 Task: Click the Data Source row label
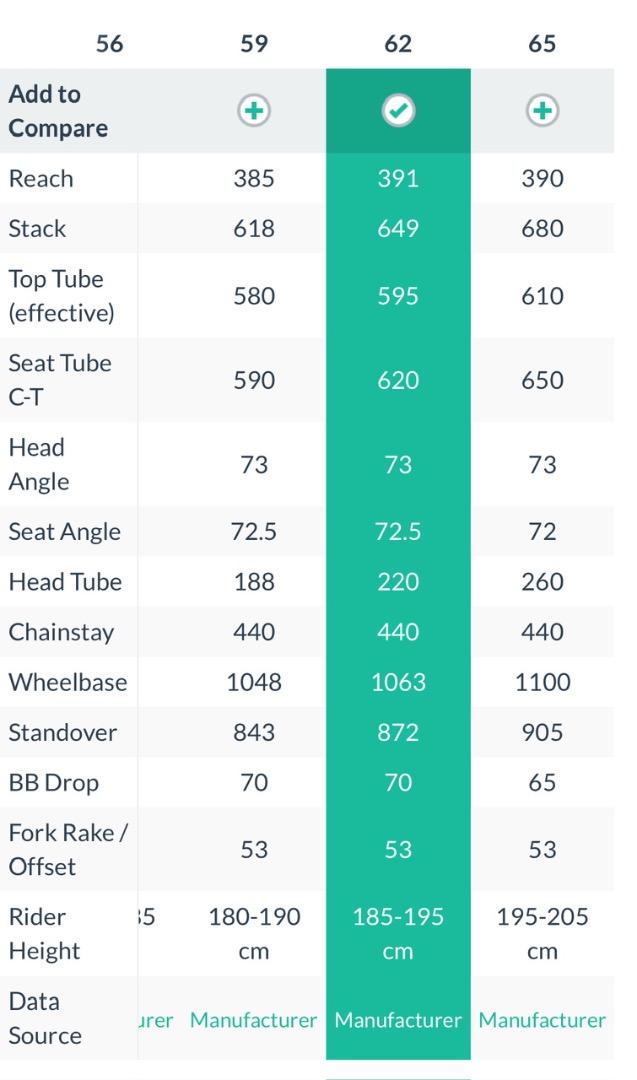pos(45,1019)
